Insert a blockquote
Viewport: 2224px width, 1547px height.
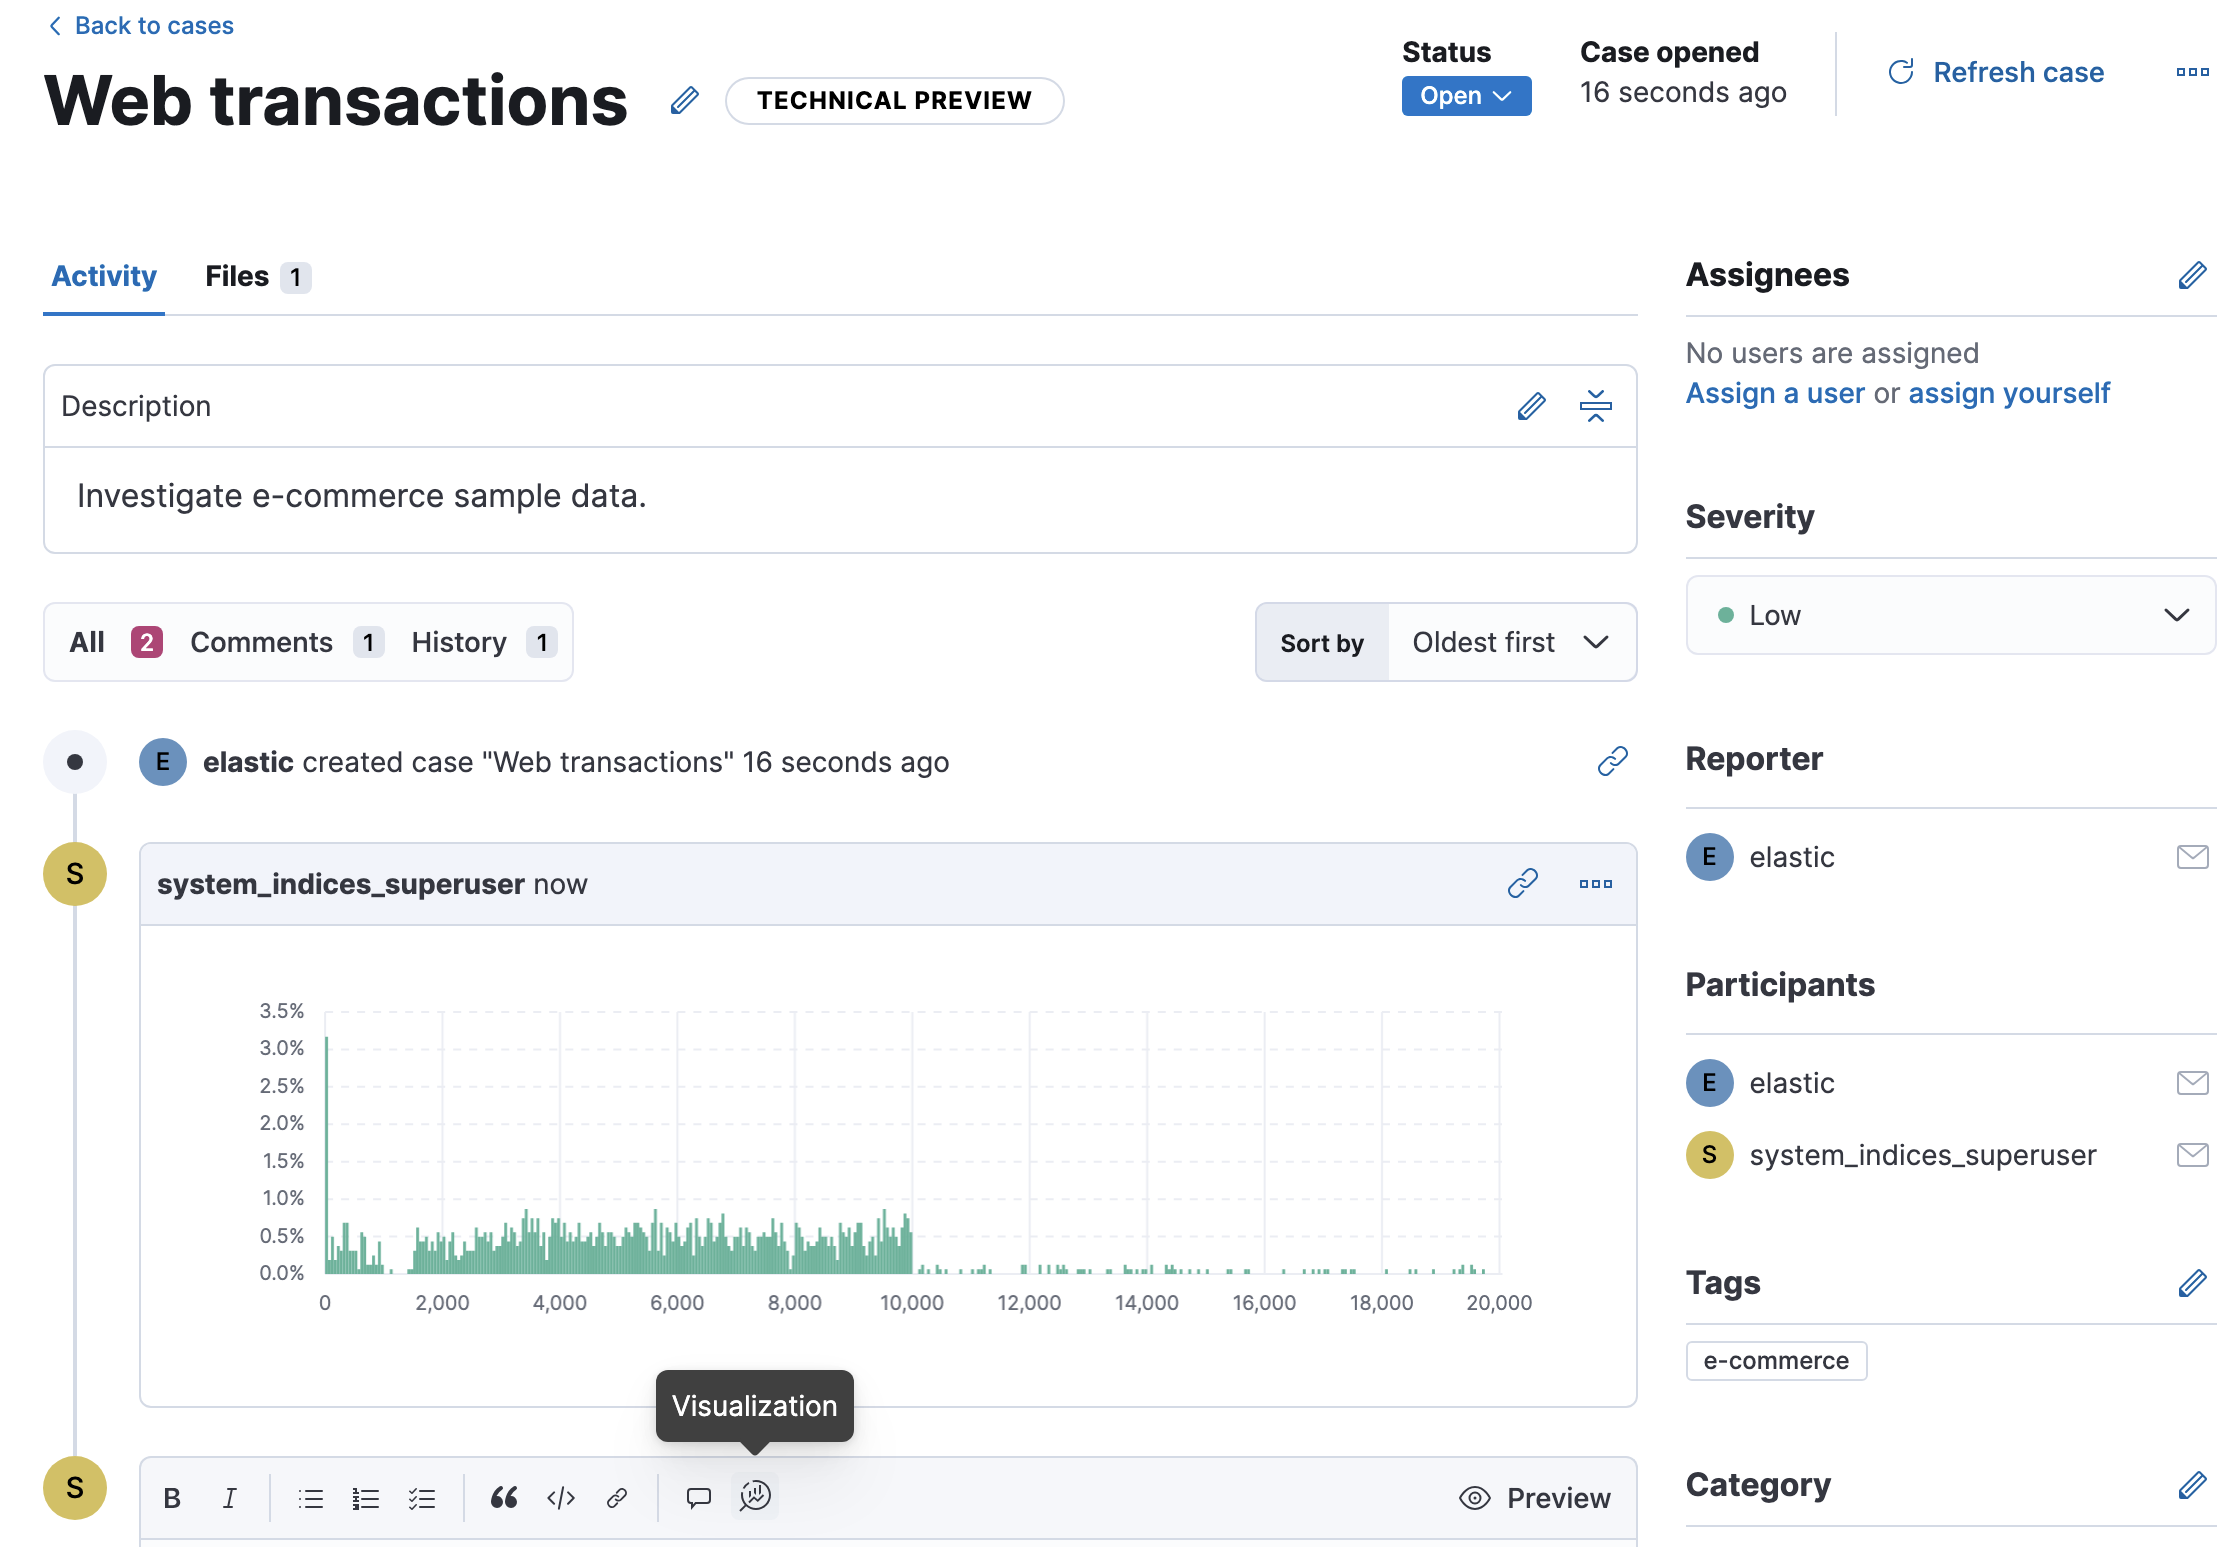click(x=504, y=1497)
